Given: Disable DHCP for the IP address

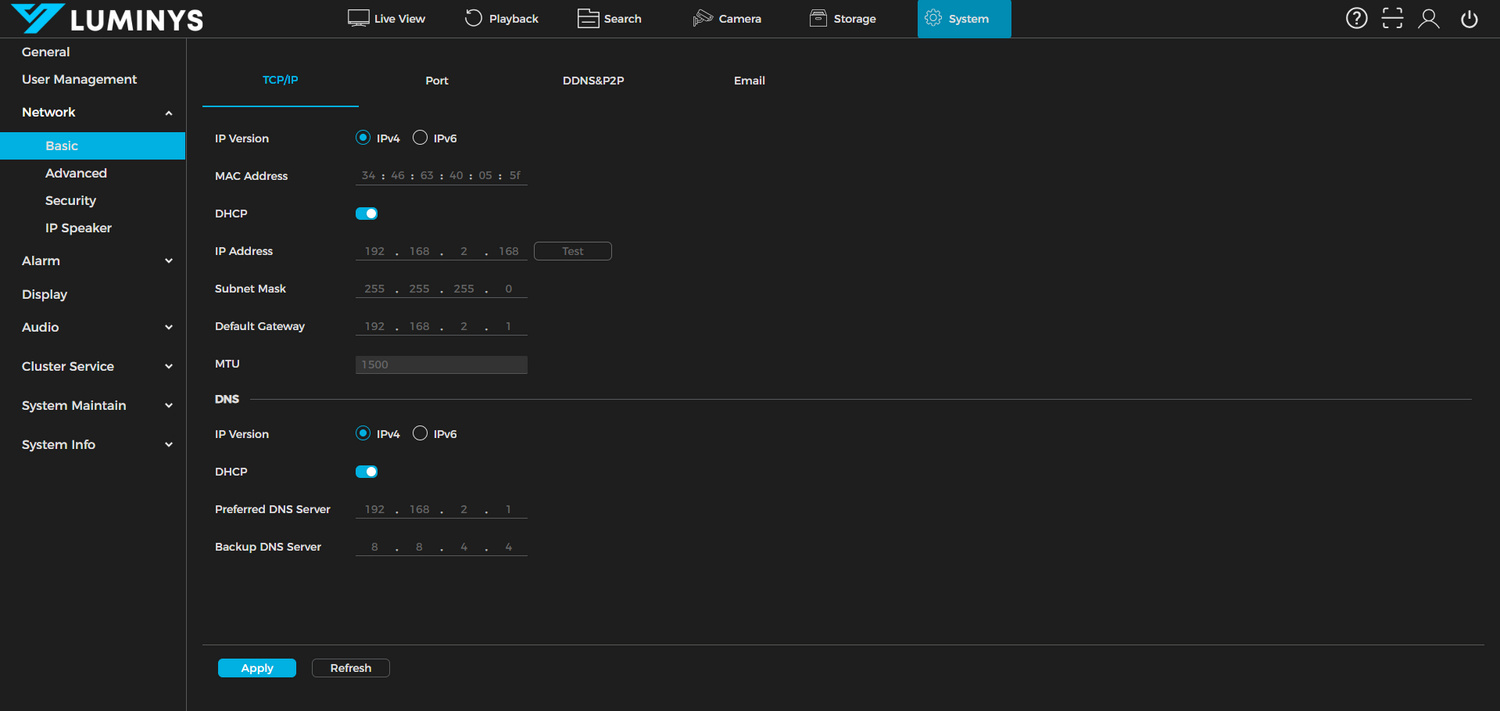Looking at the screenshot, I should [x=366, y=213].
